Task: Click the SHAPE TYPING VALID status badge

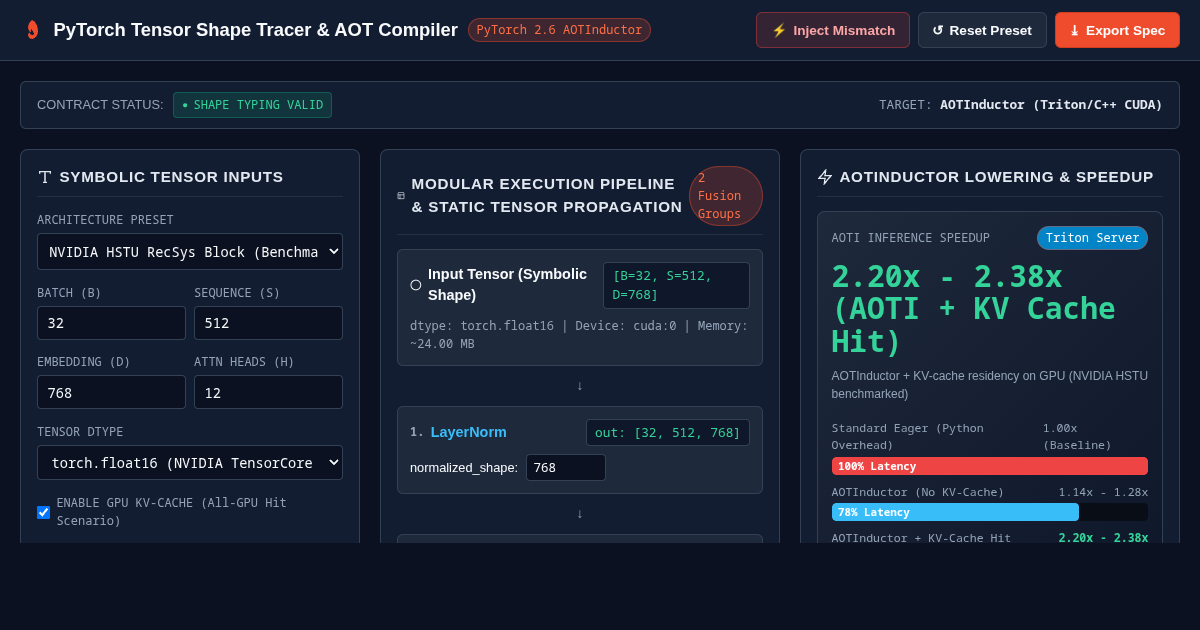Action: (x=252, y=105)
